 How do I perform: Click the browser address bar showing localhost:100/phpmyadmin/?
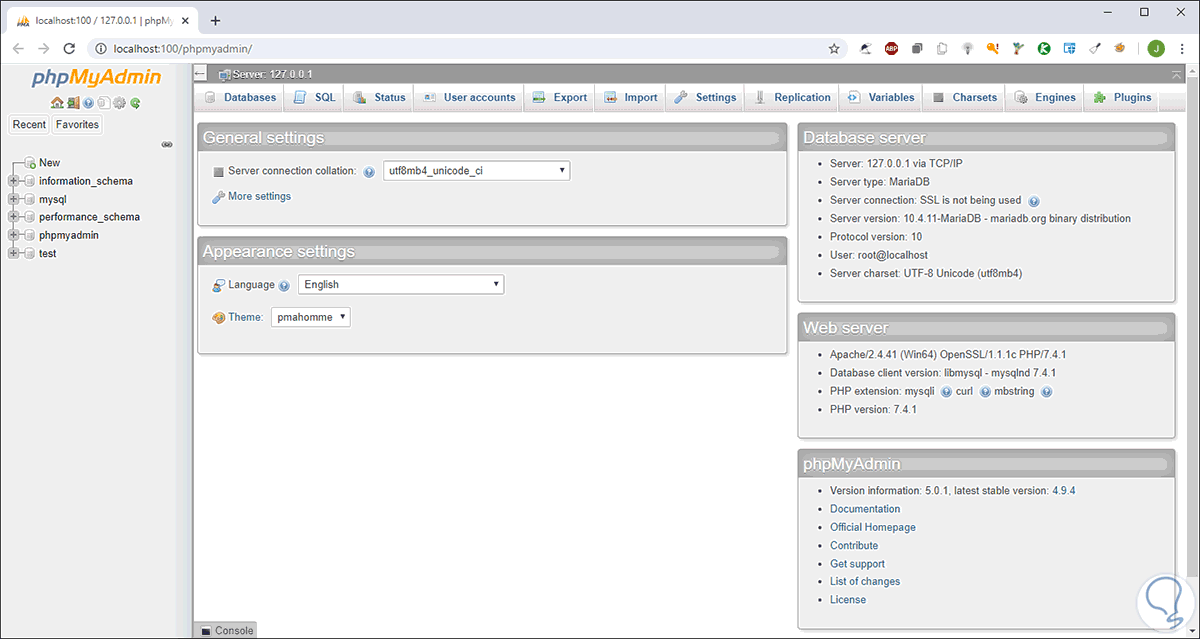pyautogui.click(x=460, y=48)
